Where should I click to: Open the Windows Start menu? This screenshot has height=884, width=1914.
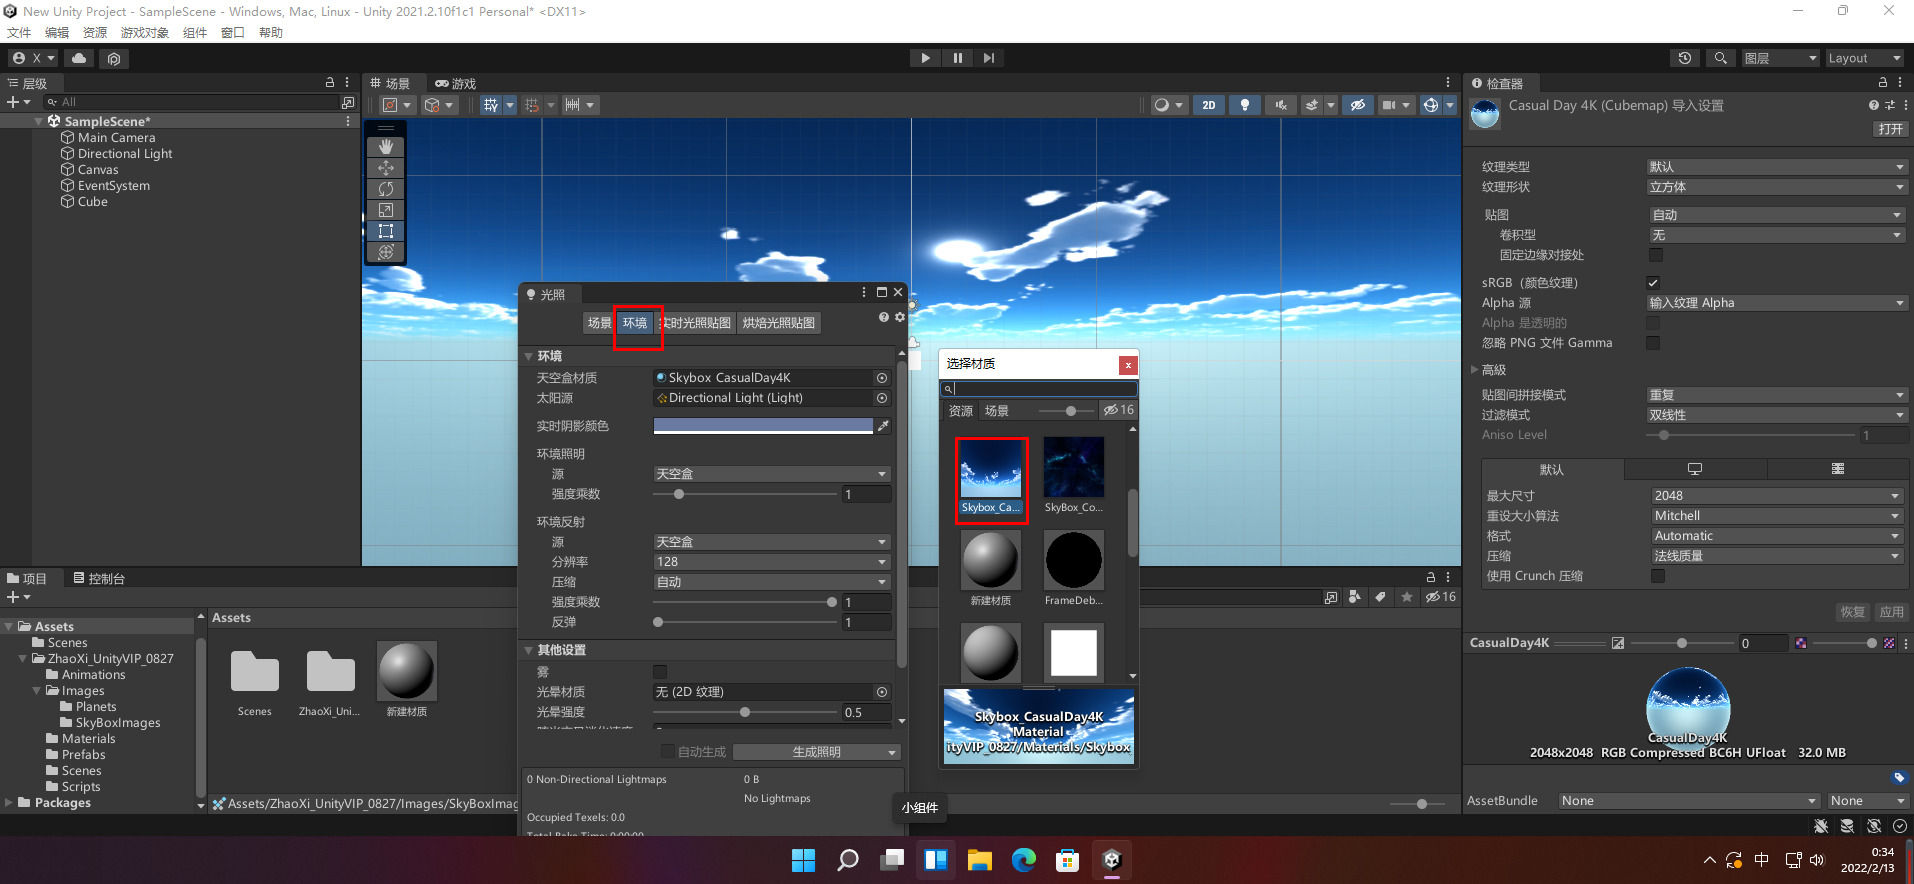(x=803, y=860)
